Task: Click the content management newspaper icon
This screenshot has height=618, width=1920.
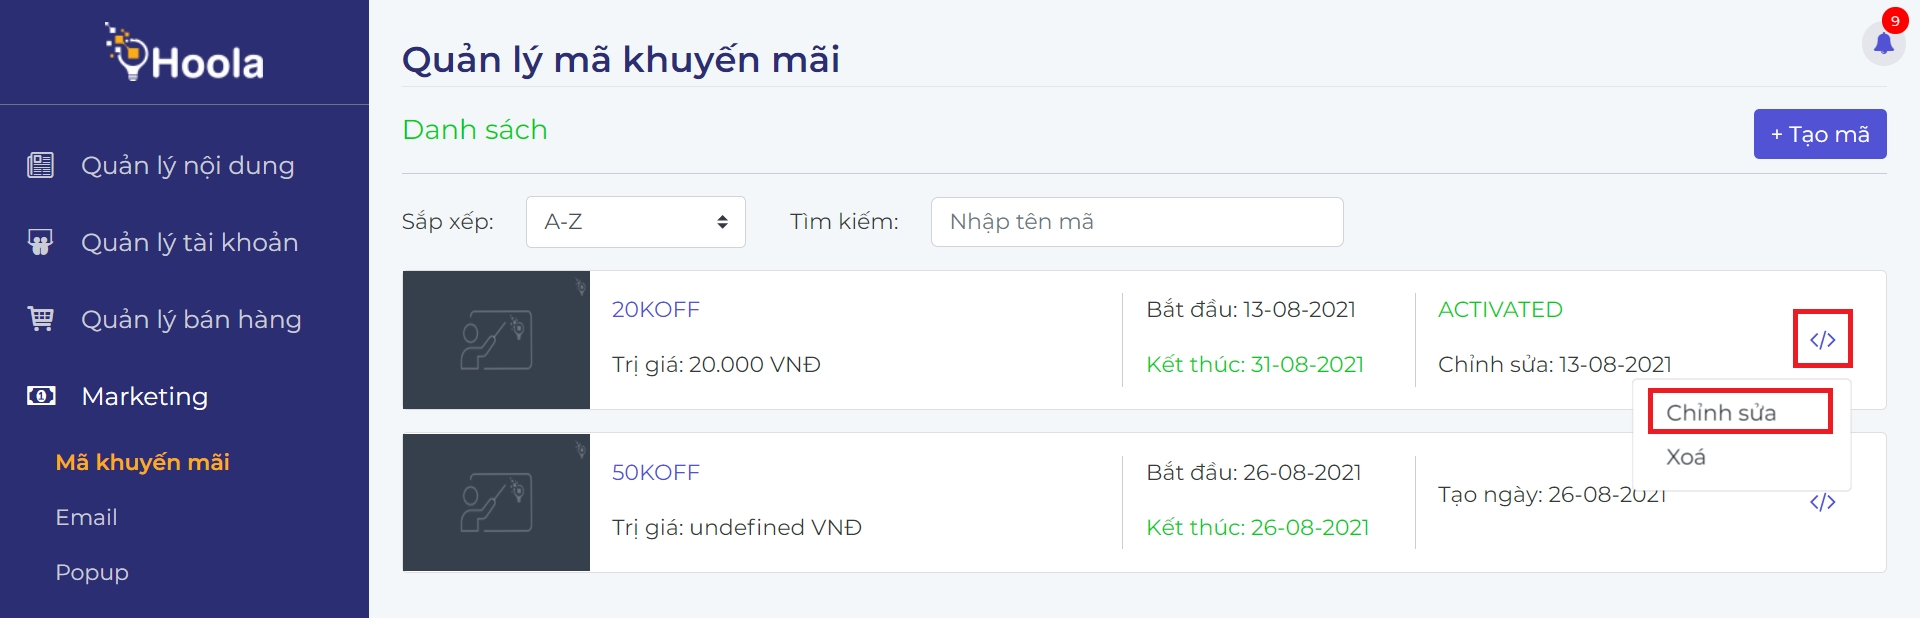Action: [41, 165]
